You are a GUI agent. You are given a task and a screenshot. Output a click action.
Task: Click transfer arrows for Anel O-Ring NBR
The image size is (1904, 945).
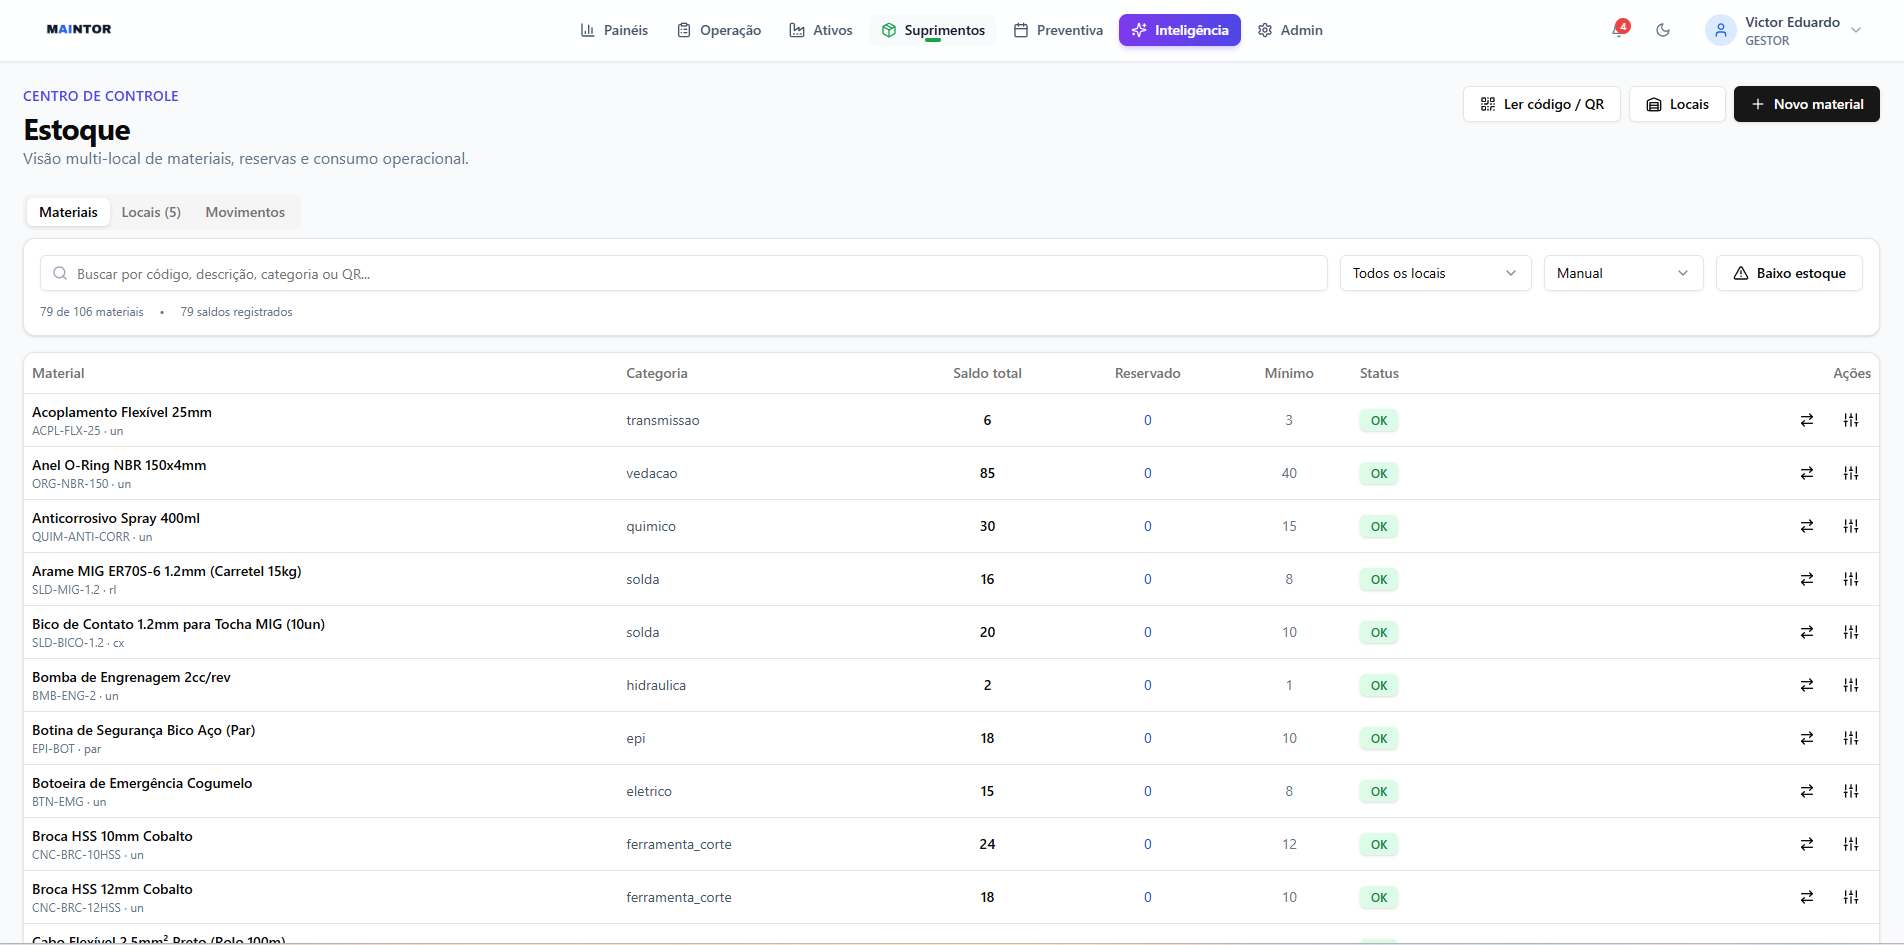1807,473
